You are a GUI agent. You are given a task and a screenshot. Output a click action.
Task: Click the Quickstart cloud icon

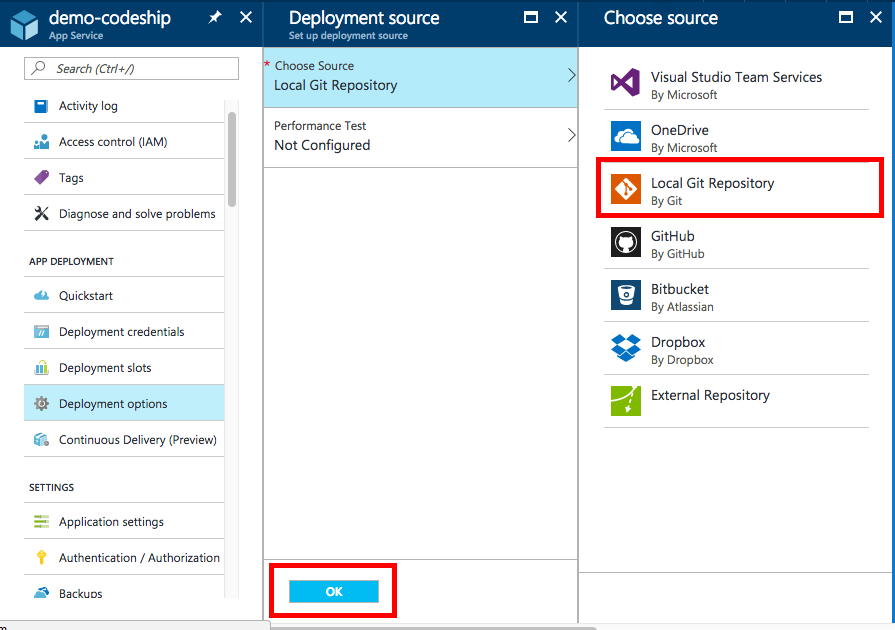(41, 296)
